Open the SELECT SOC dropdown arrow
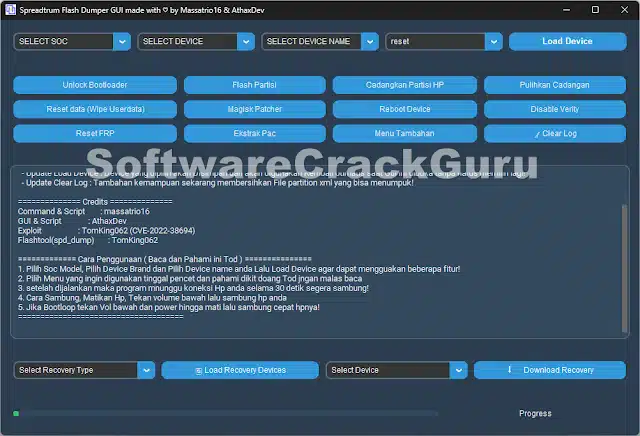 click(x=122, y=42)
